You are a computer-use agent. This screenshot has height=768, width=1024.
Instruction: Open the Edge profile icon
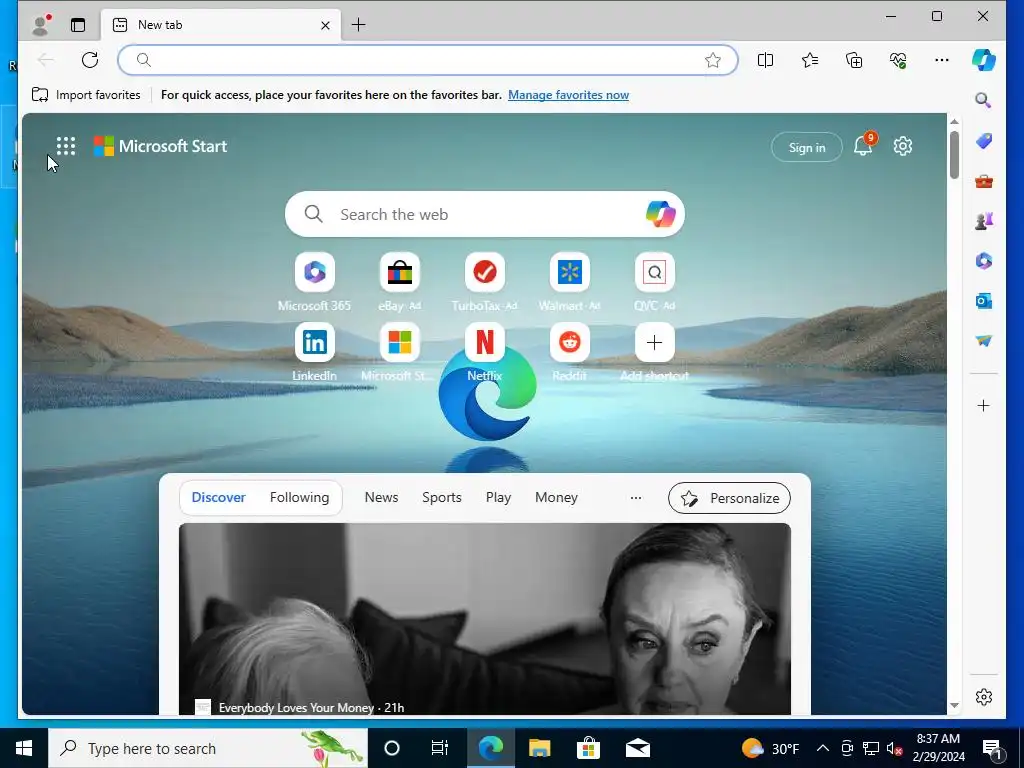pos(41,25)
